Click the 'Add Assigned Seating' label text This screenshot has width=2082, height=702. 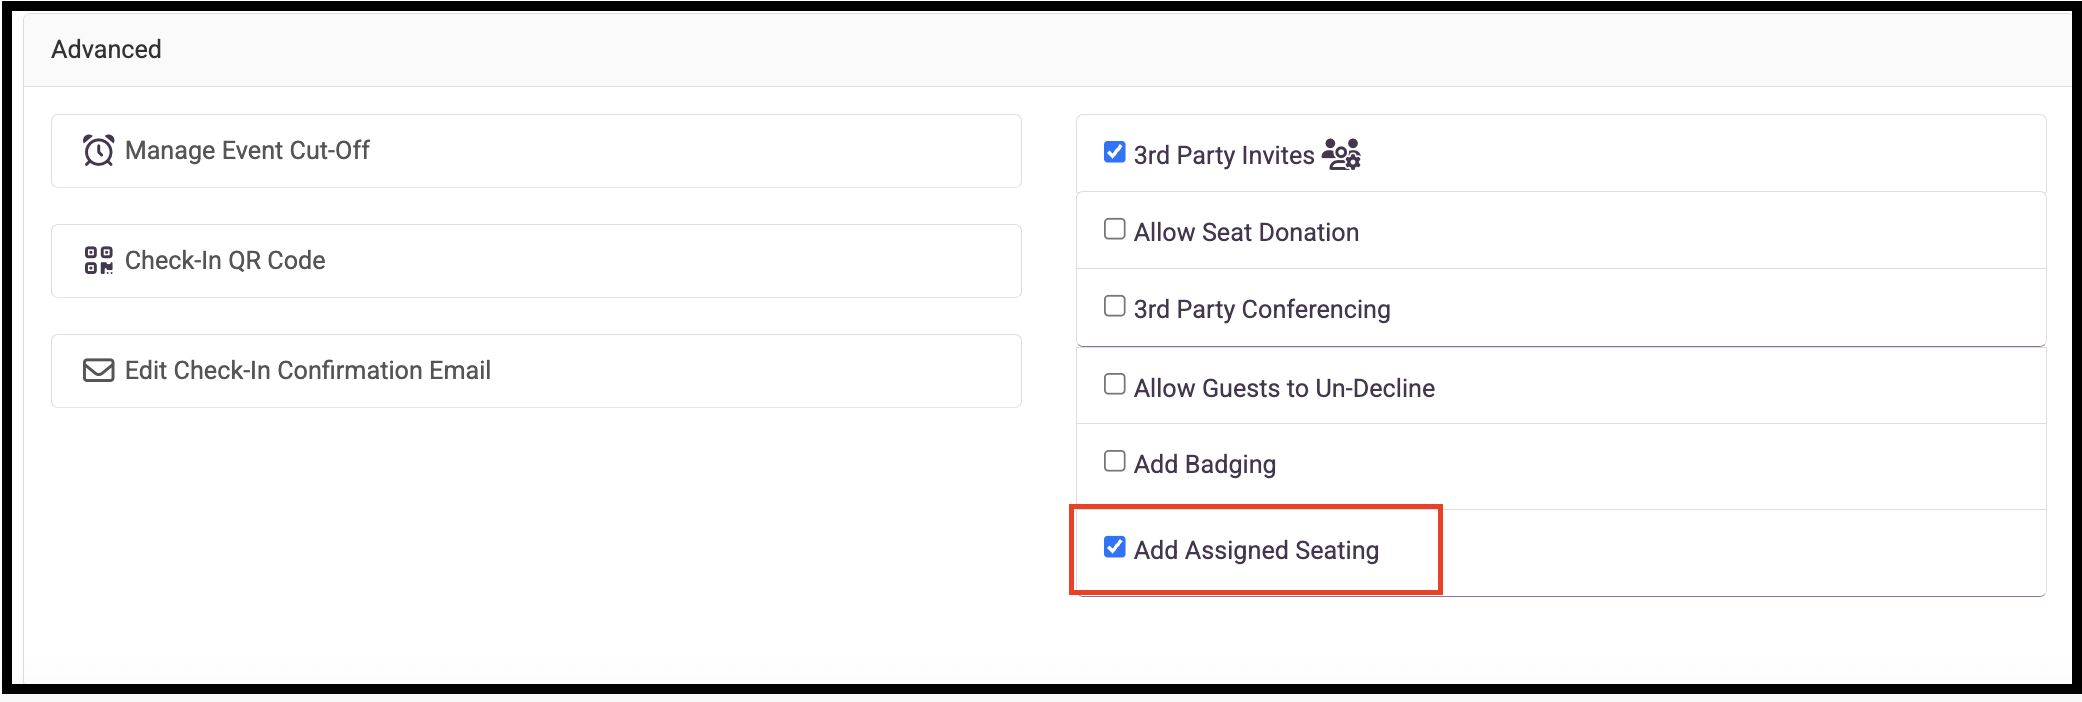click(x=1256, y=550)
